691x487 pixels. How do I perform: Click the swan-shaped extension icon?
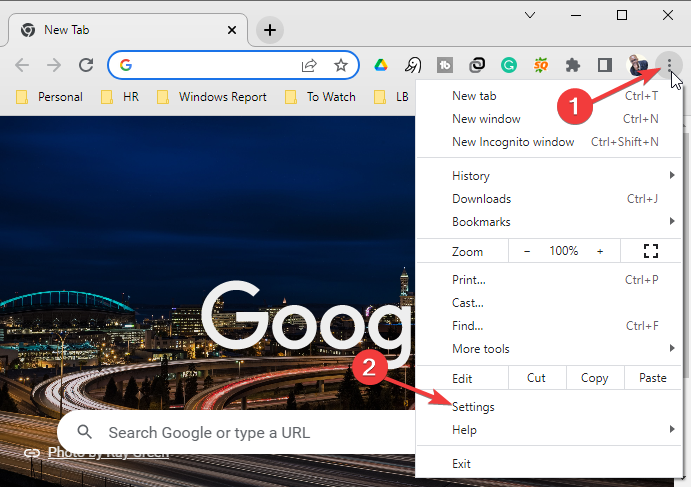pyautogui.click(x=413, y=66)
